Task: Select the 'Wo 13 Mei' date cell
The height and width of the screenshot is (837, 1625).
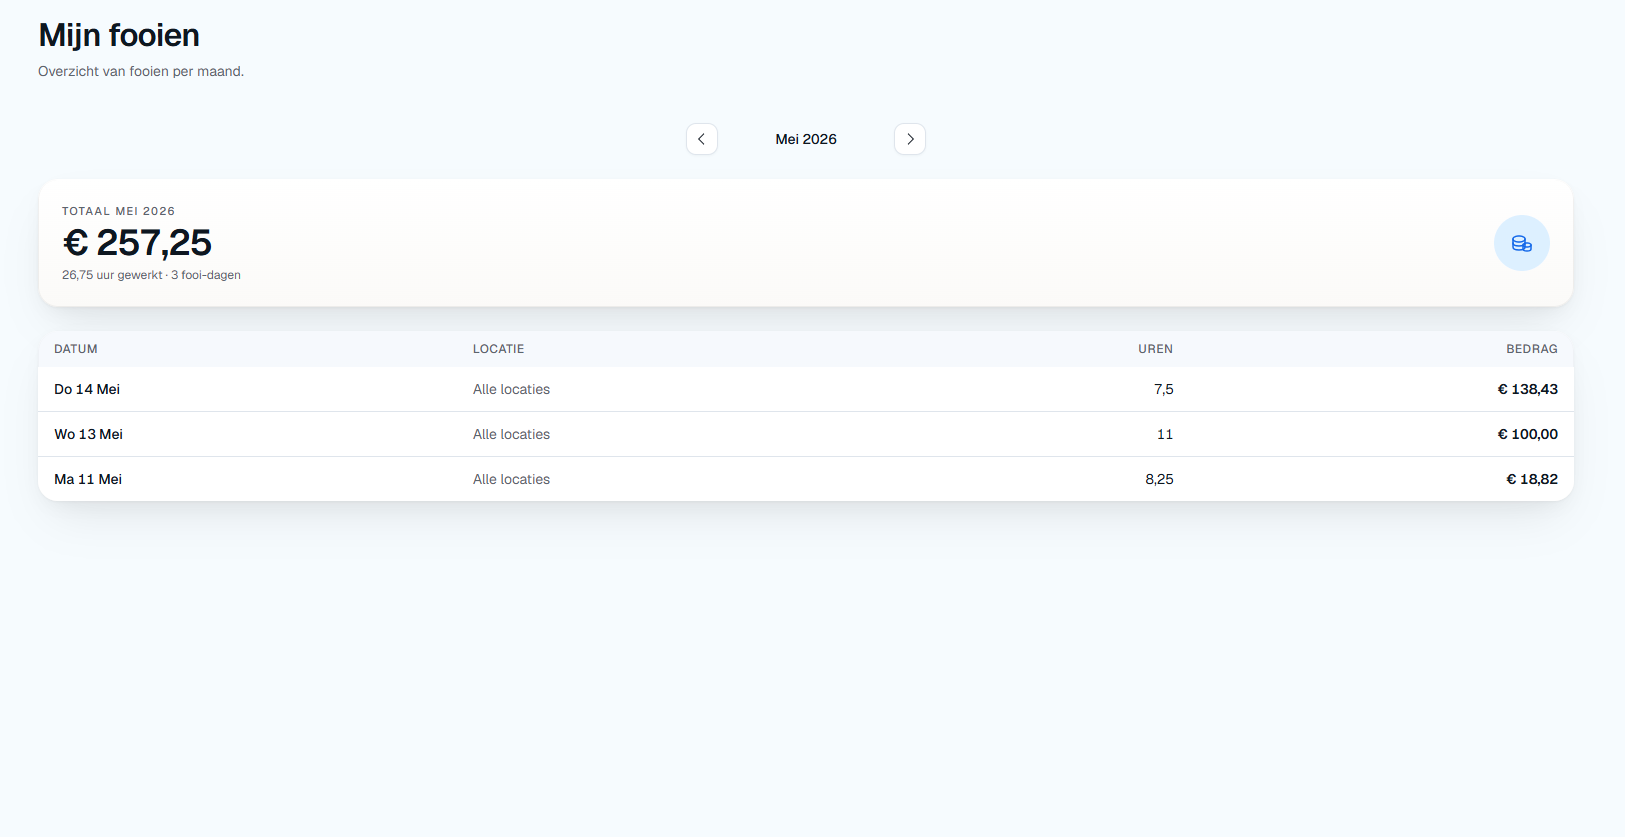Action: 88,434
